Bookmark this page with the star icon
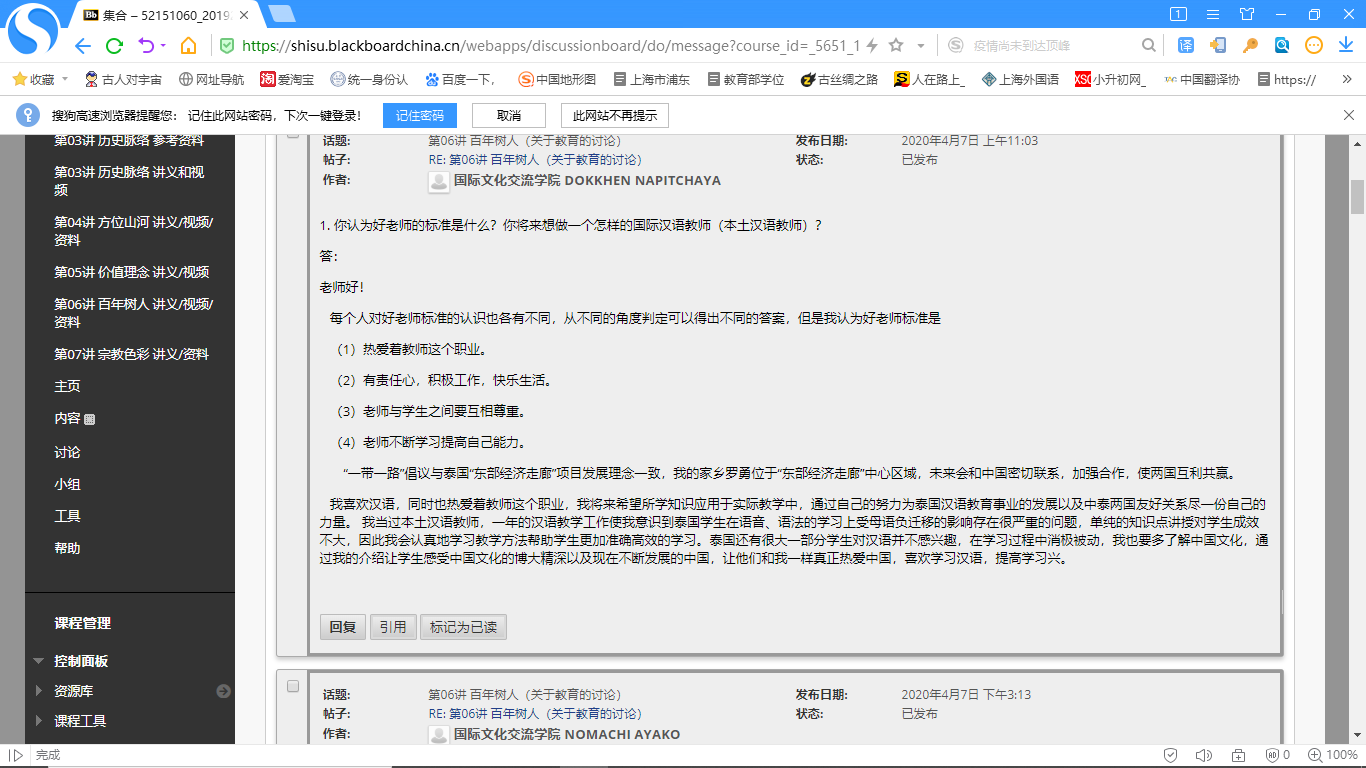 (x=896, y=46)
